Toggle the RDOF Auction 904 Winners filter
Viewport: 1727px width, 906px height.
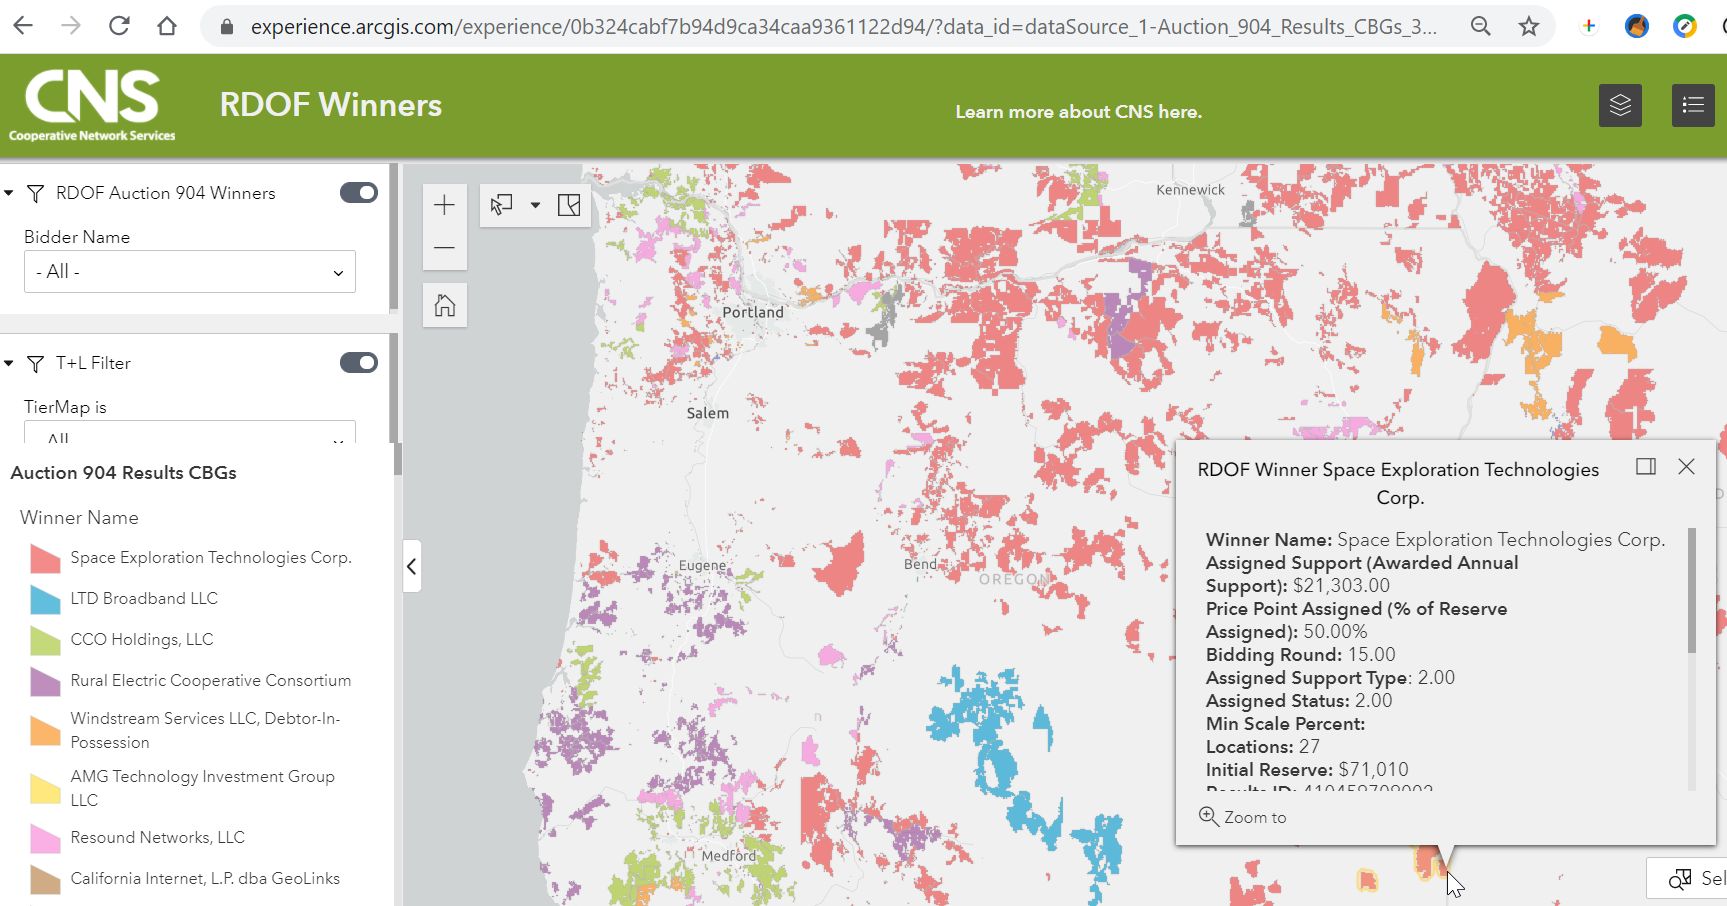[x=359, y=192]
